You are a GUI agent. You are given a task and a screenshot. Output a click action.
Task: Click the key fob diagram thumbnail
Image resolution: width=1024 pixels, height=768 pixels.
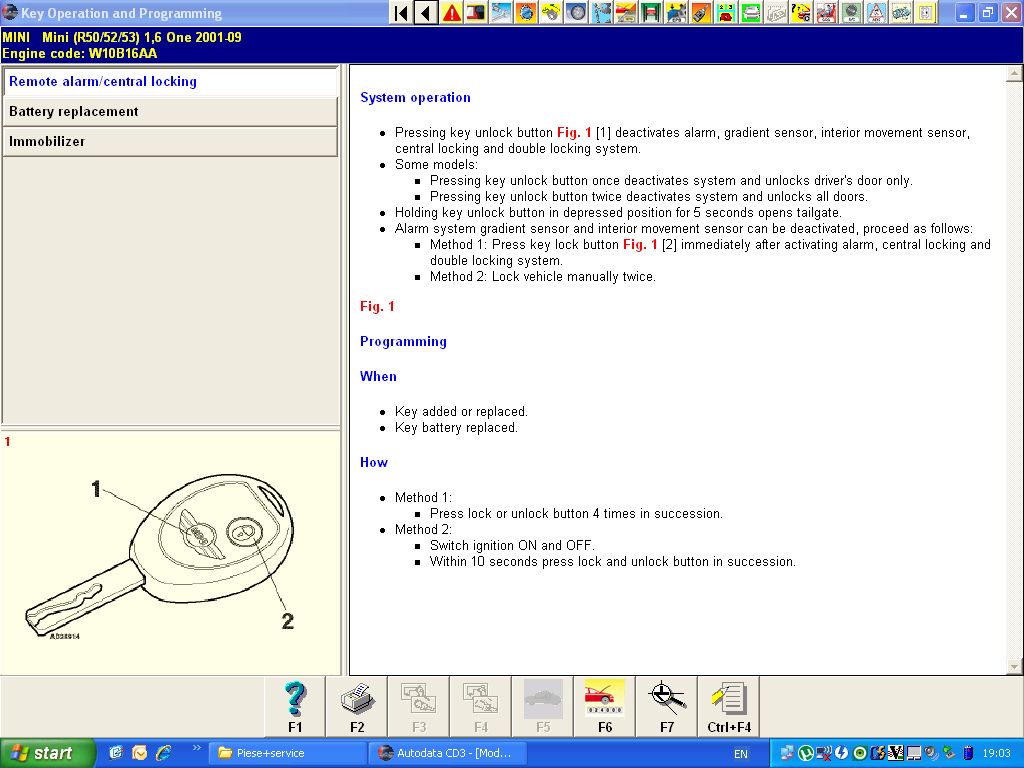(170, 555)
